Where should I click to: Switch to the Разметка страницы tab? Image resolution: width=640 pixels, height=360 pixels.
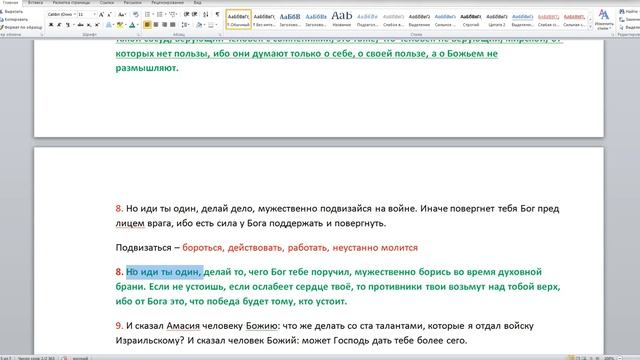(x=71, y=2)
